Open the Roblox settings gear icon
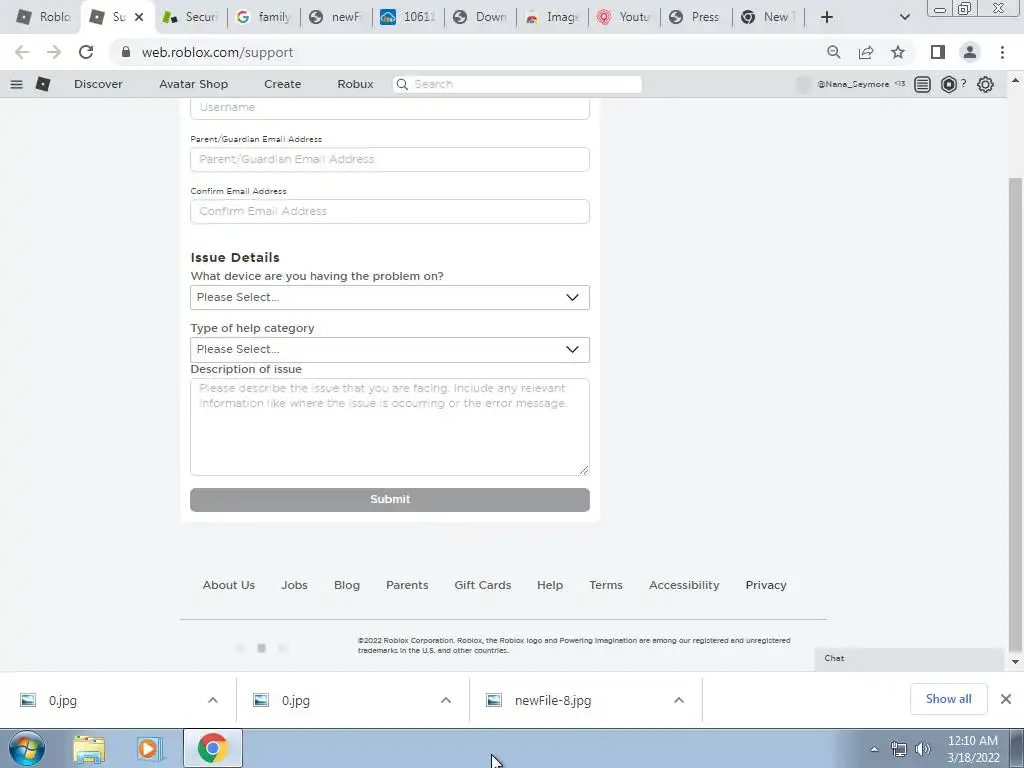 point(985,84)
